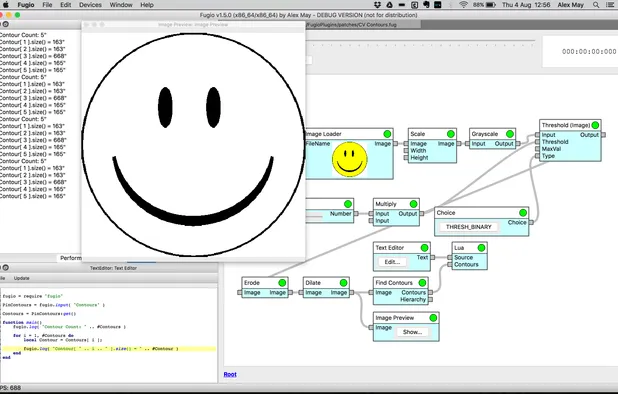
Task: Click the Dropbox icon in the menu bar
Action: click(377, 5)
